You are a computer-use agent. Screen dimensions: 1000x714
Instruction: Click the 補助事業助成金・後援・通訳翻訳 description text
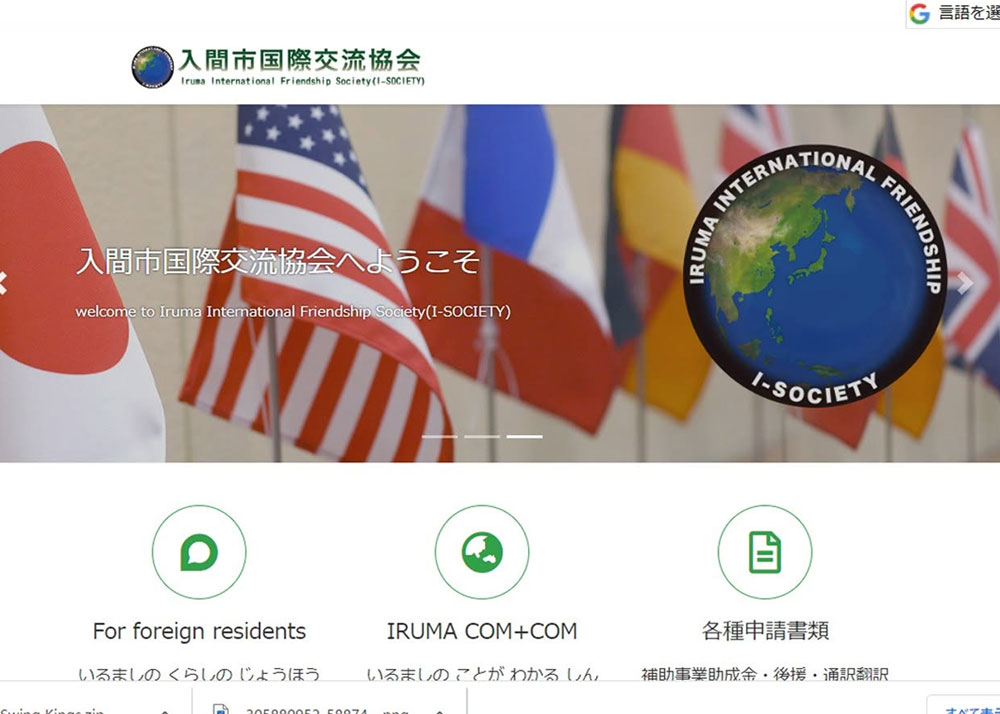[765, 673]
